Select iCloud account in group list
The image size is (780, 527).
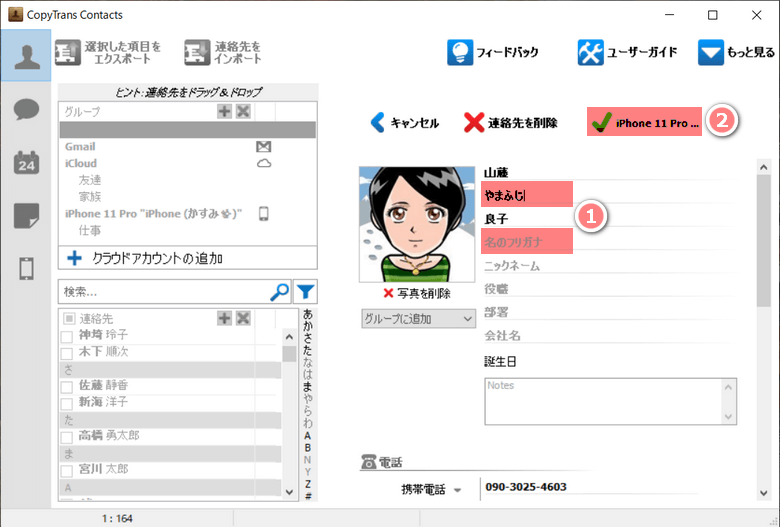click(81, 163)
